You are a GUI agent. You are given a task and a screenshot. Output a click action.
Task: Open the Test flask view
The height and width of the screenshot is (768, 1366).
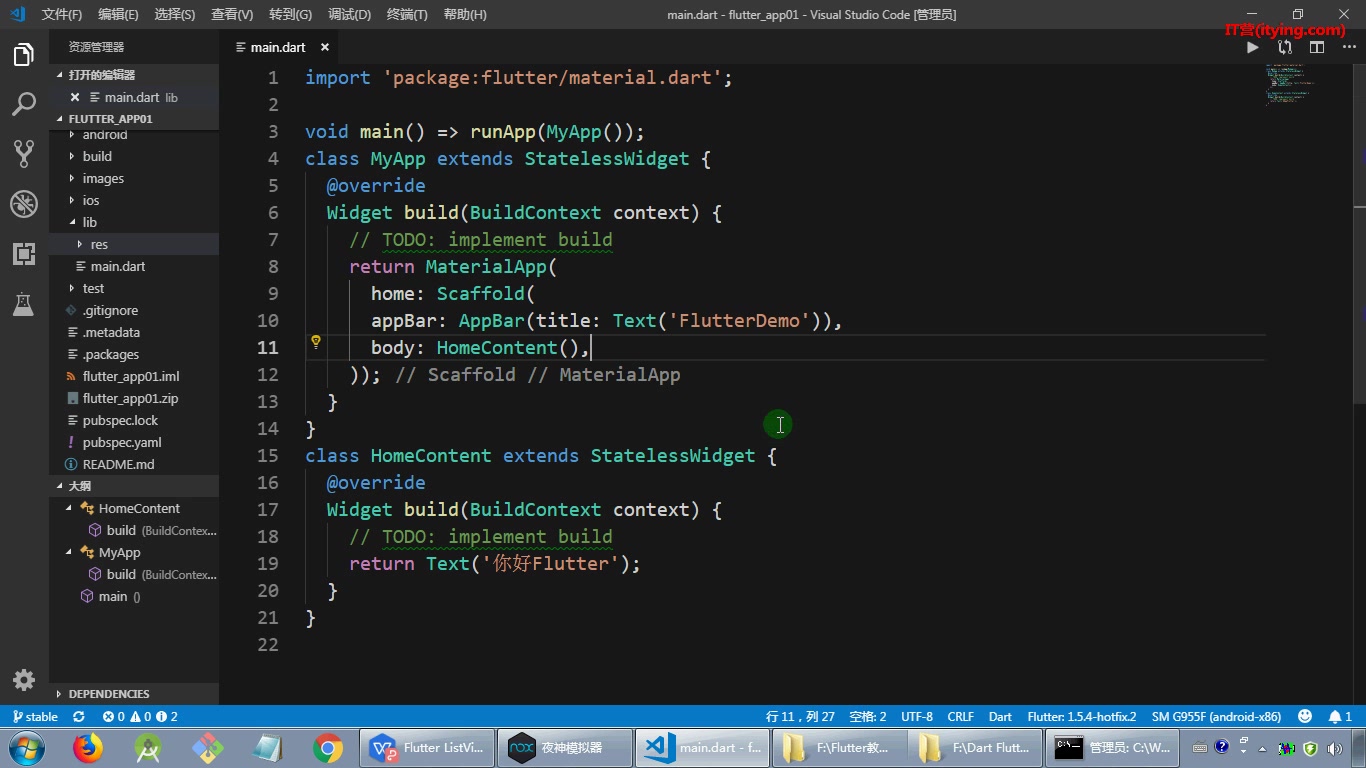(x=24, y=304)
